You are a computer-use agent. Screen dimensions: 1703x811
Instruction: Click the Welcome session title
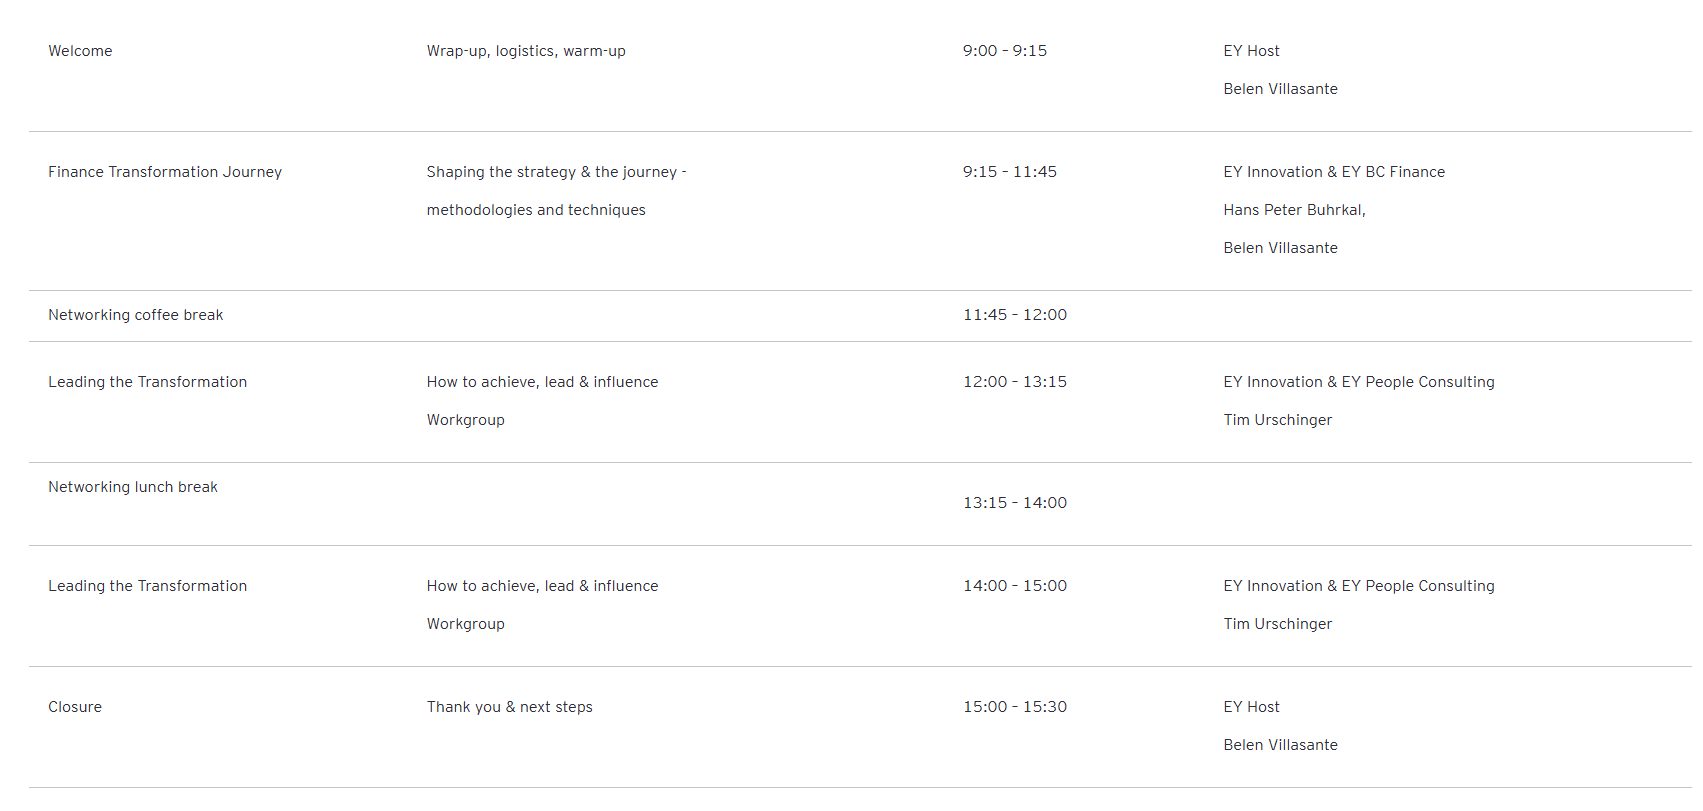80,51
